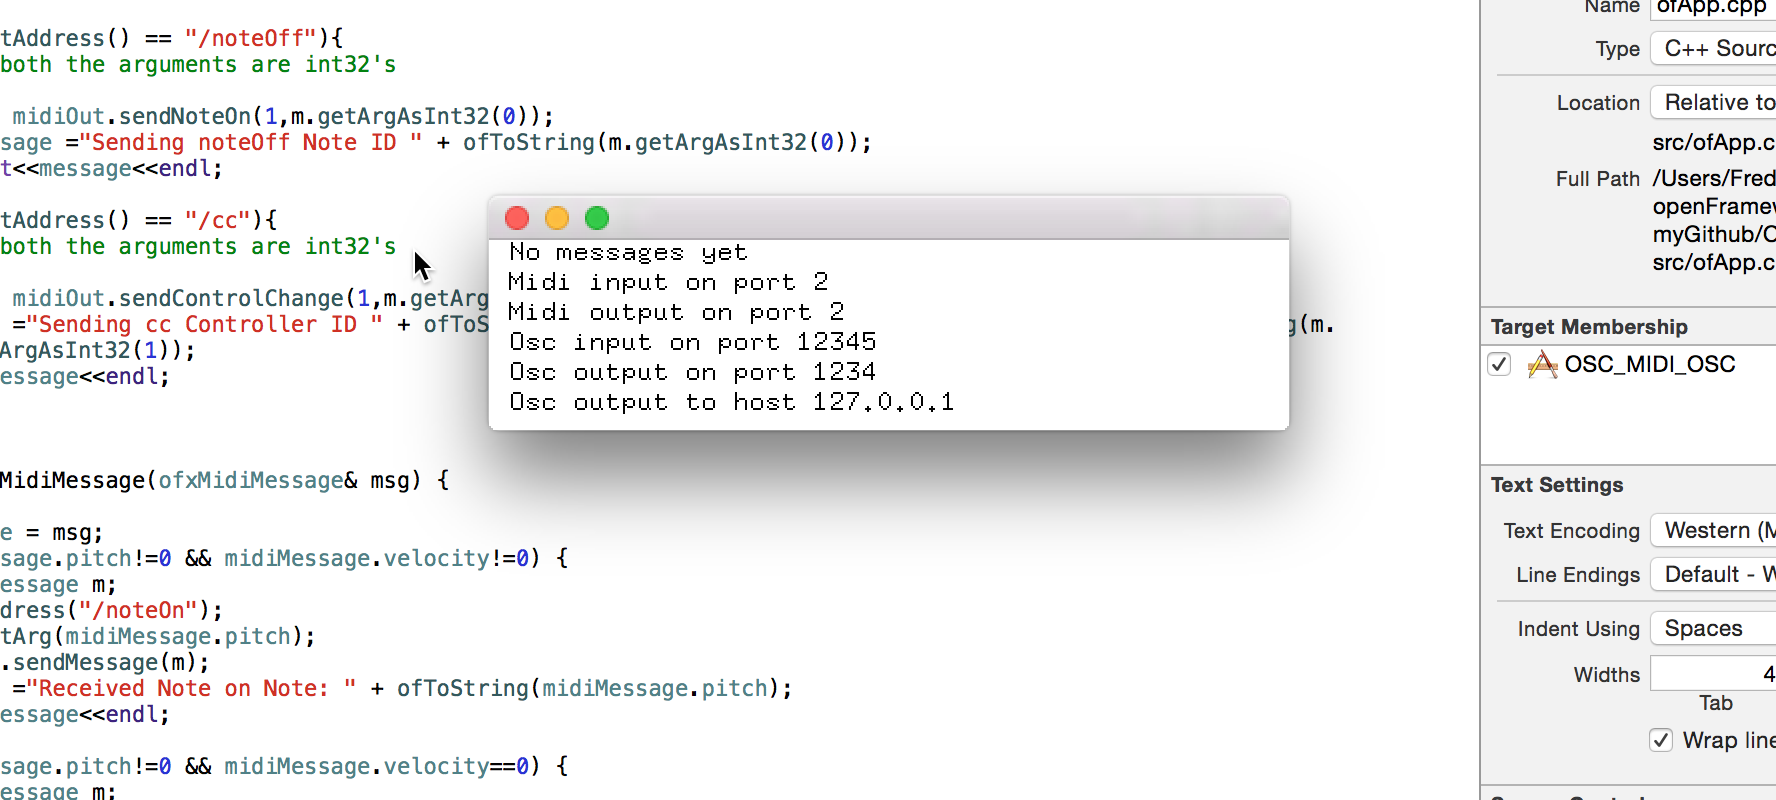Open the file Type dropdown
Screen dimensions: 1776x800
(x=1713, y=48)
